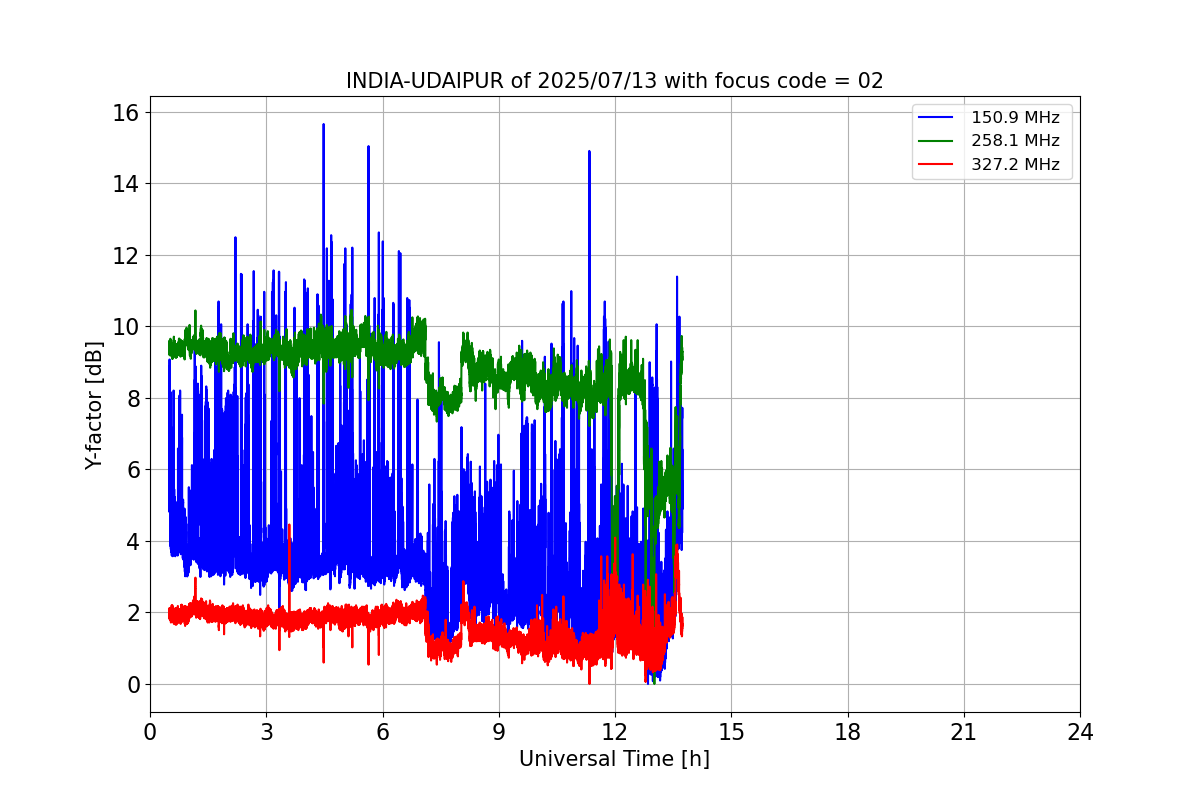The height and width of the screenshot is (800, 1200).
Task: Click the y-axis tick label 4
Action: 134,542
